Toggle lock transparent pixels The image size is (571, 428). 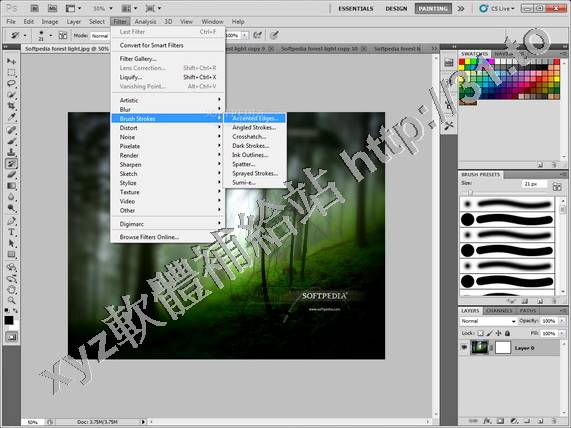tap(481, 333)
